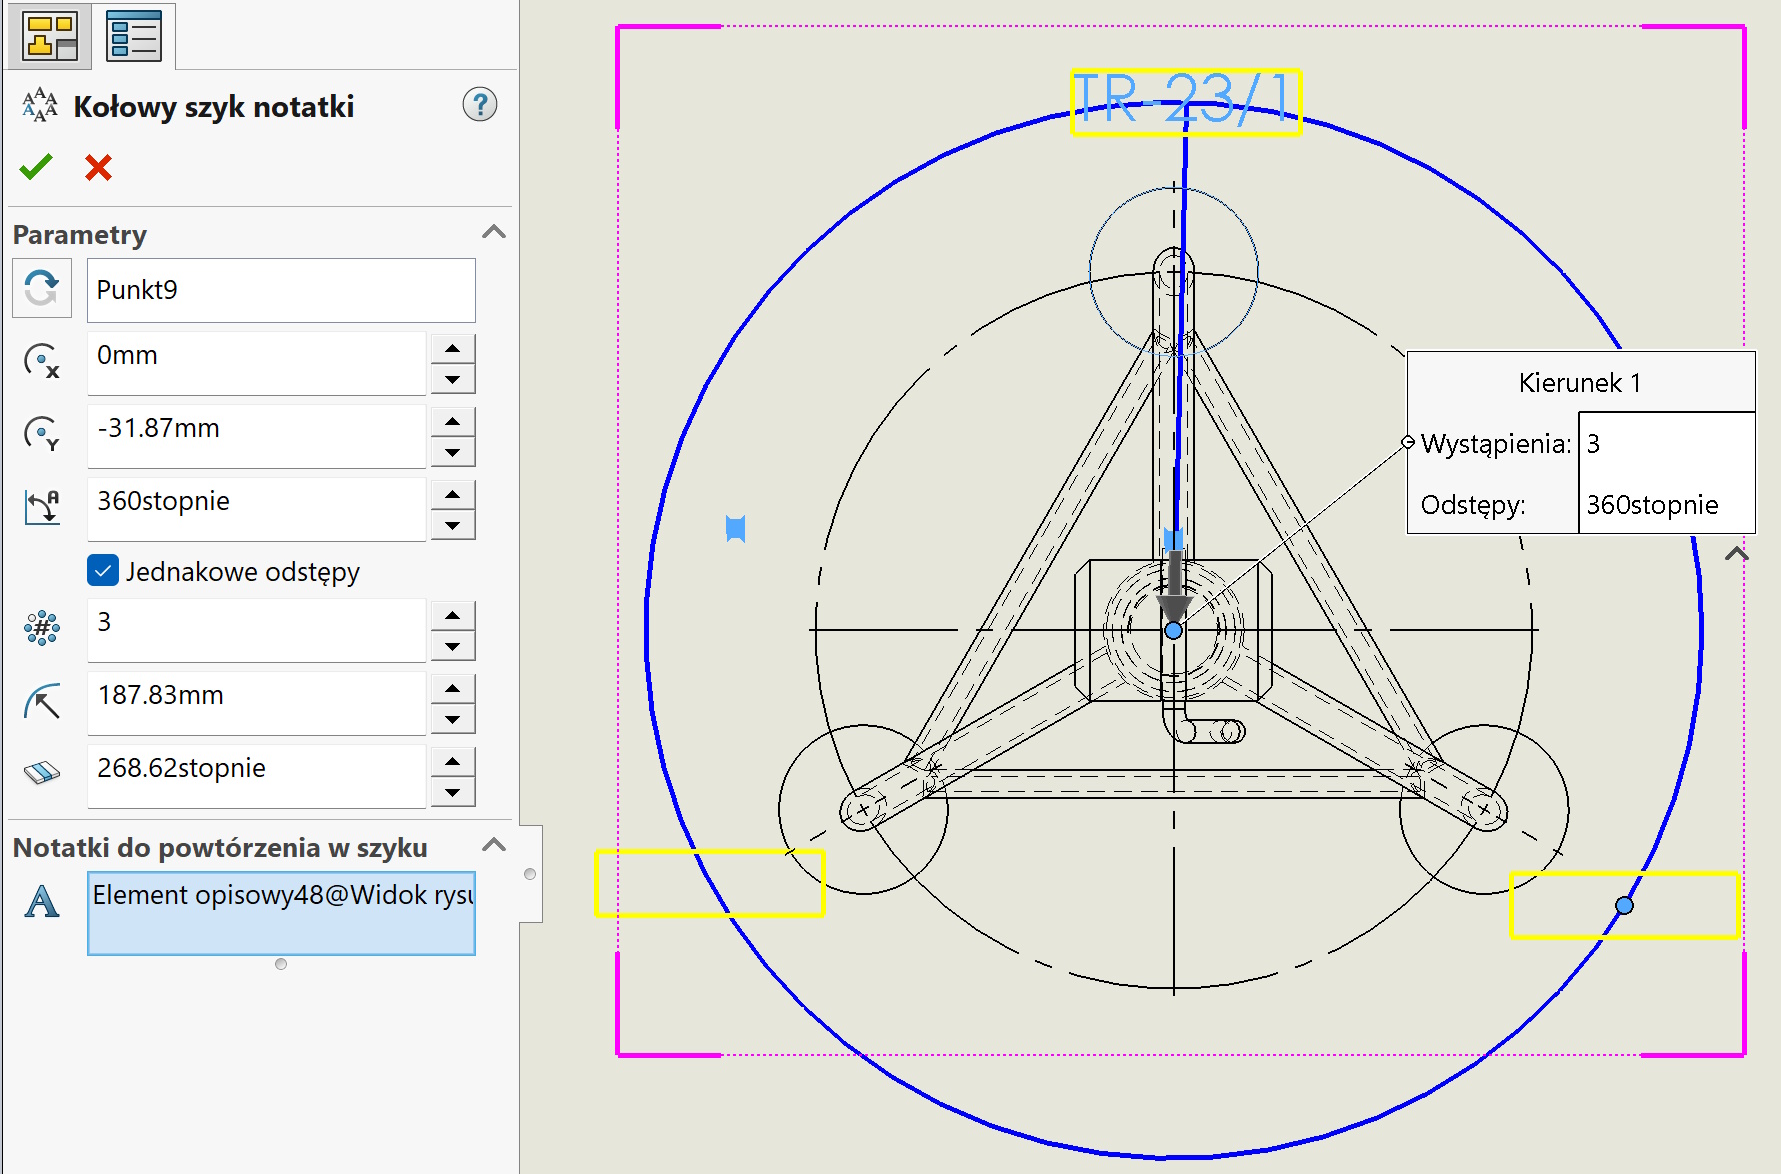This screenshot has width=1781, height=1174.
Task: Switch to the feature manager tab
Action: [50, 37]
